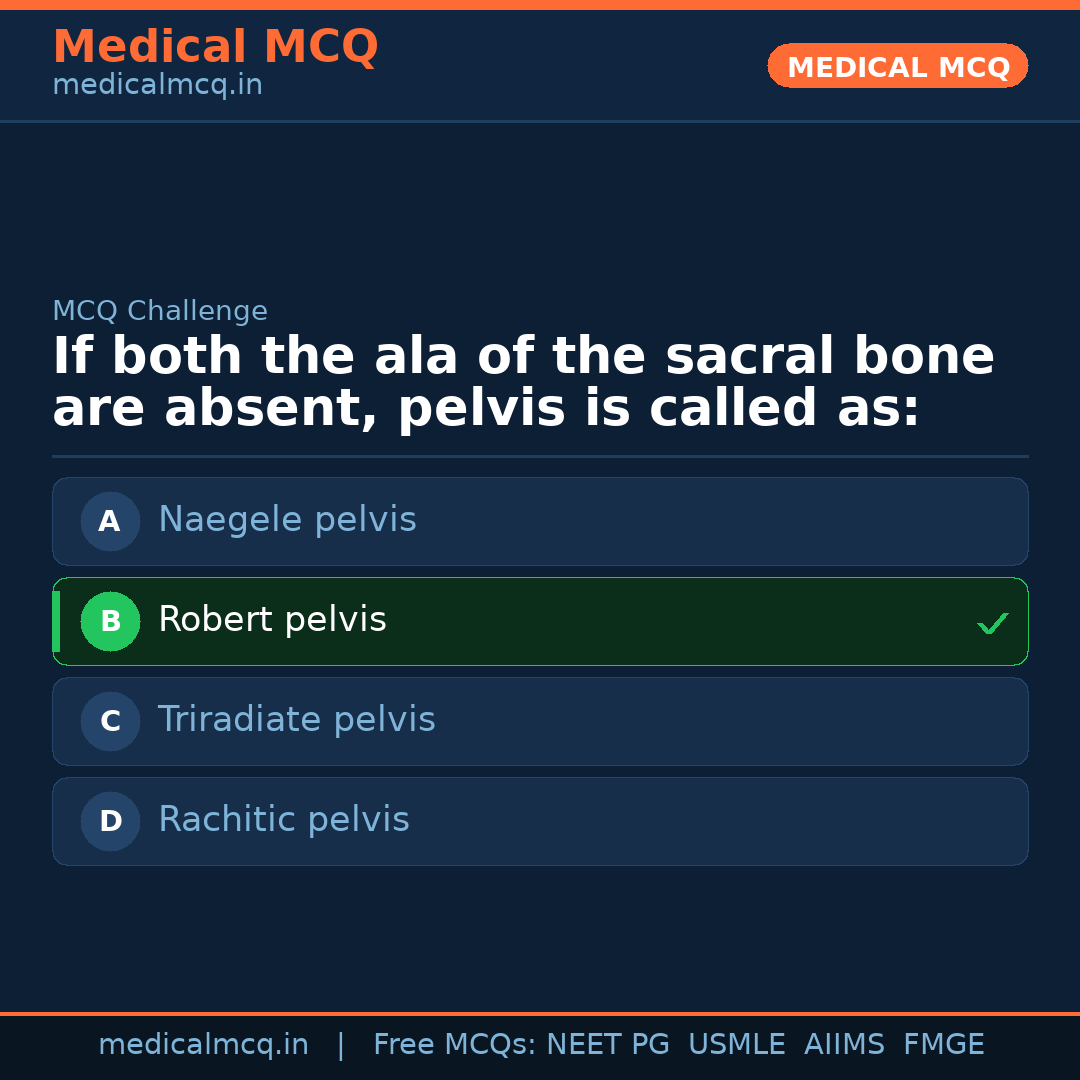The width and height of the screenshot is (1080, 1080).
Task: Click the green checkmark on Robert pelvis
Action: coord(993,623)
